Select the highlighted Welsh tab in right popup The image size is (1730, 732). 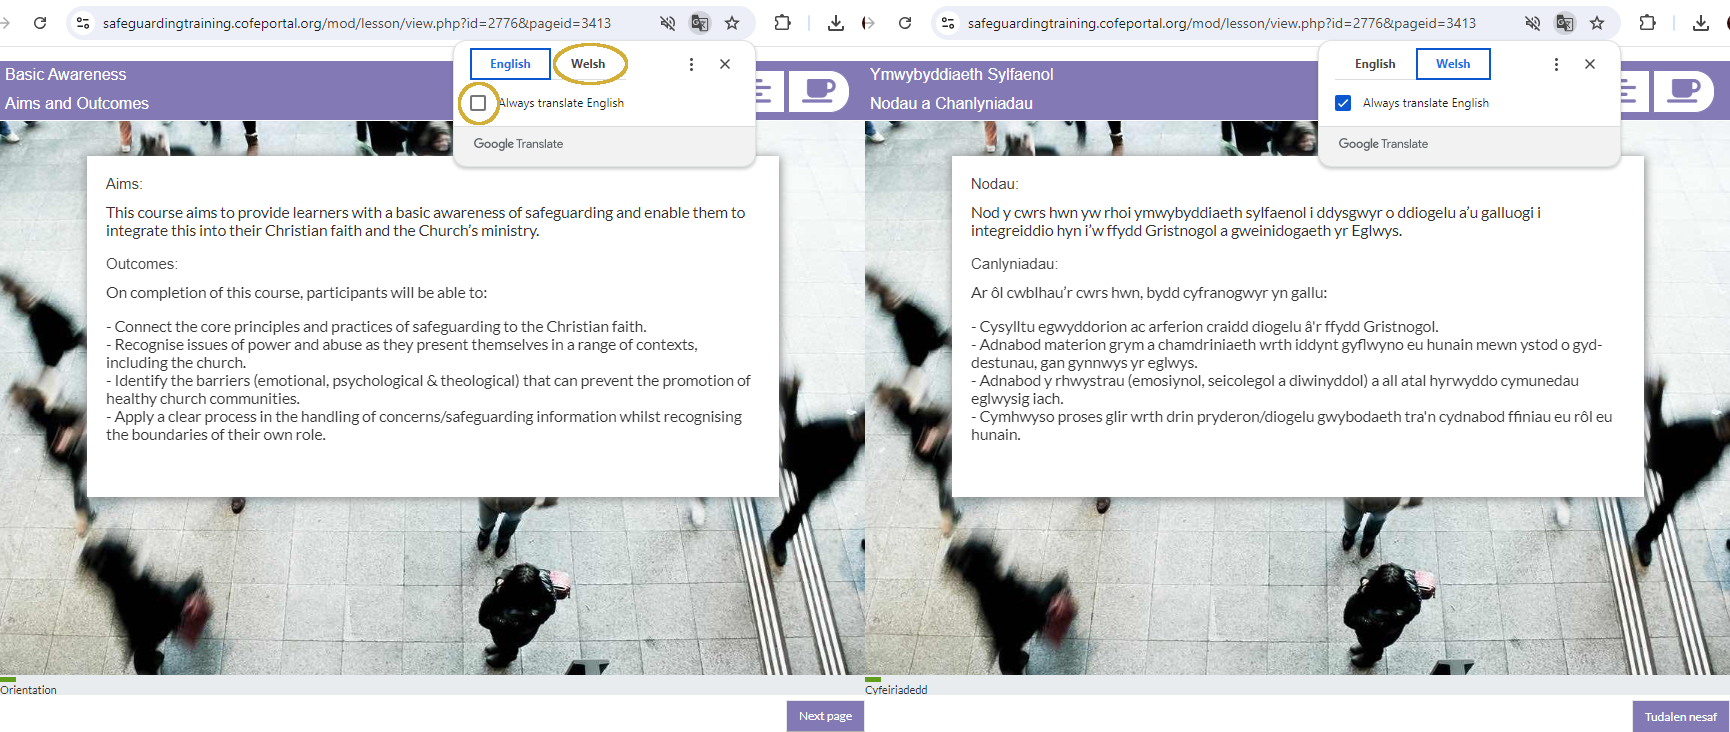click(1453, 64)
